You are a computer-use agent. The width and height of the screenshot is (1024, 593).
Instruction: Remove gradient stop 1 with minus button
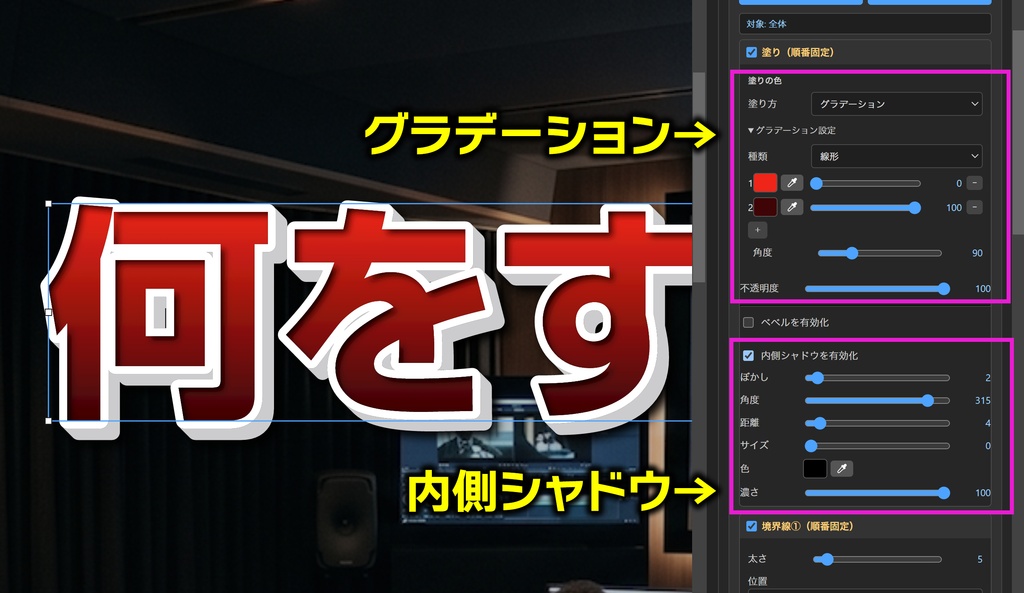coord(974,183)
